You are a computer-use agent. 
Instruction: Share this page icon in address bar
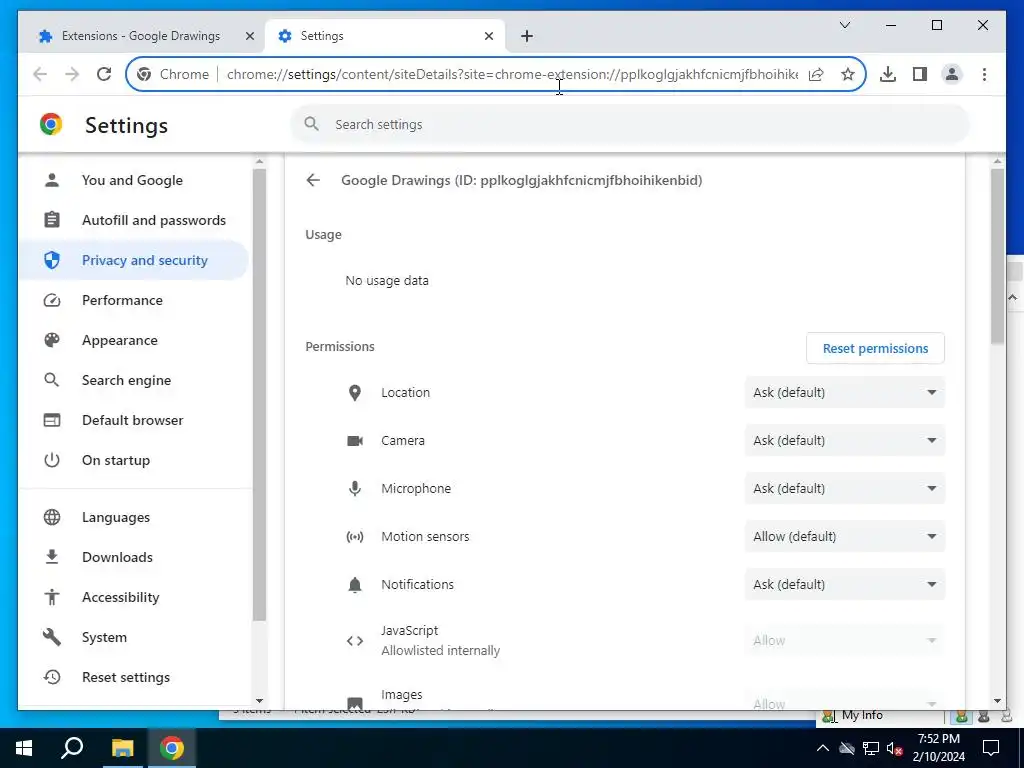click(x=816, y=74)
